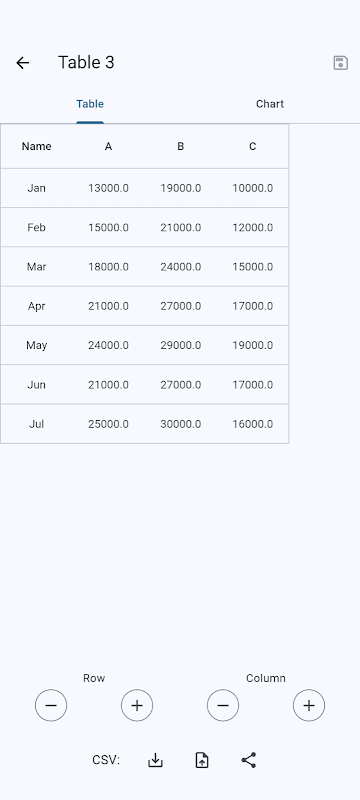Download the CSV file icon

click(x=155, y=760)
